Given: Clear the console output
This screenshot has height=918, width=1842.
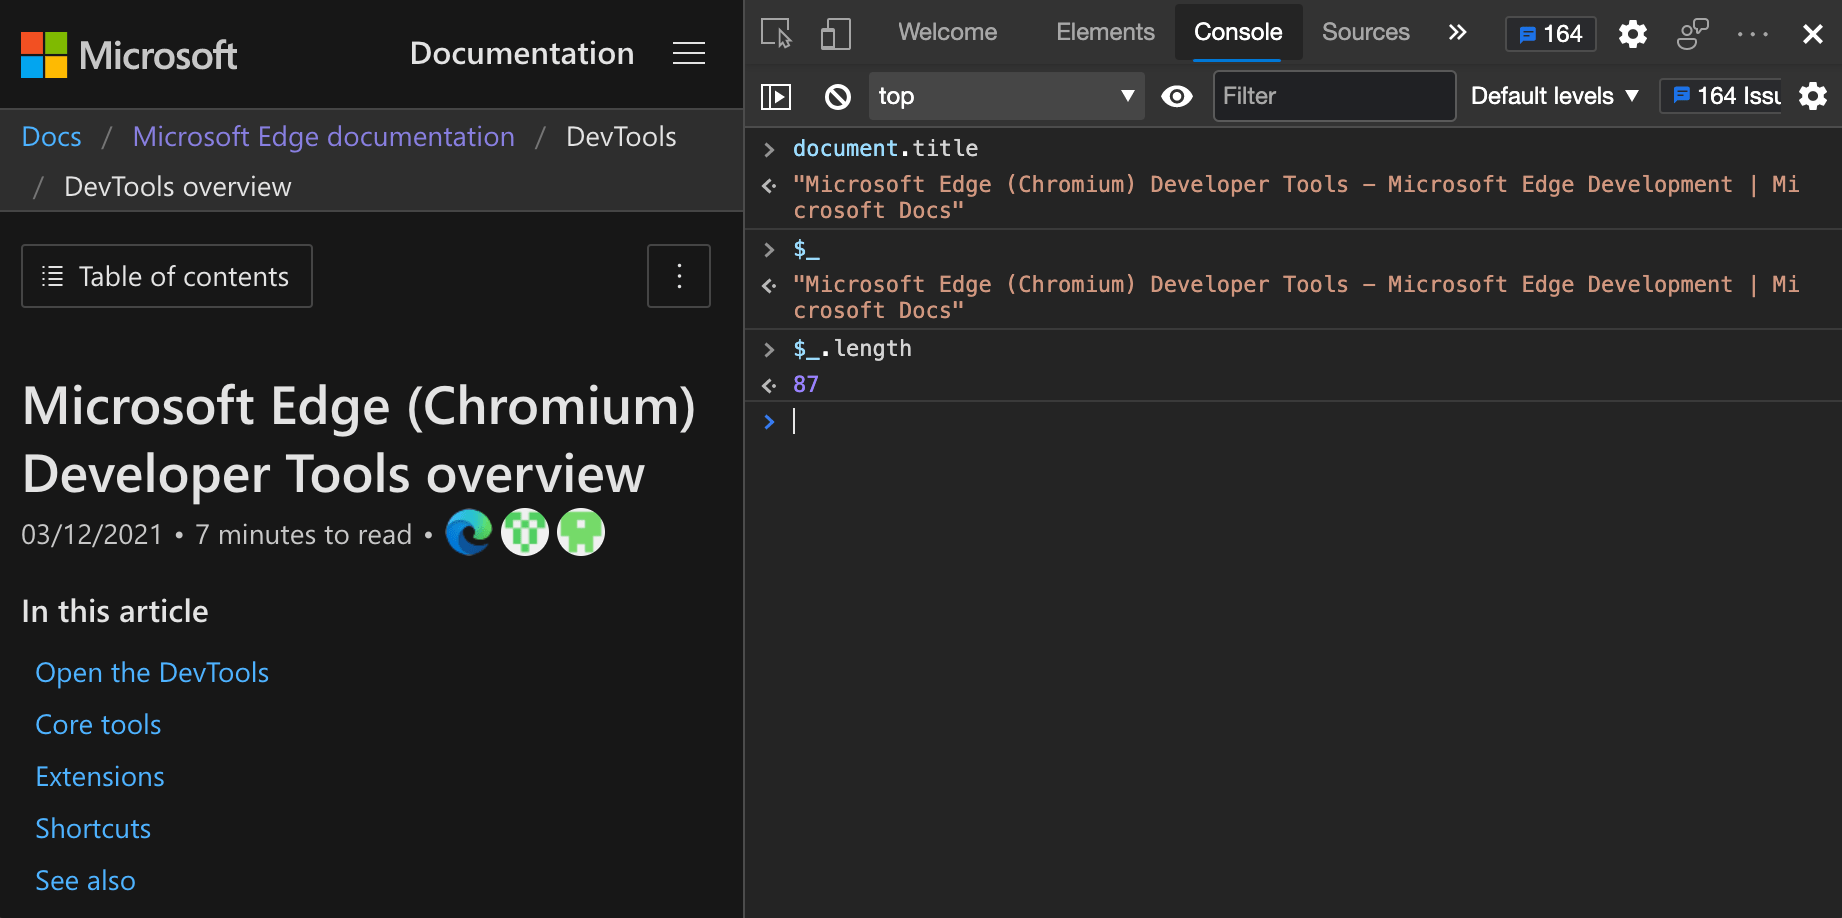Looking at the screenshot, I should click(837, 96).
